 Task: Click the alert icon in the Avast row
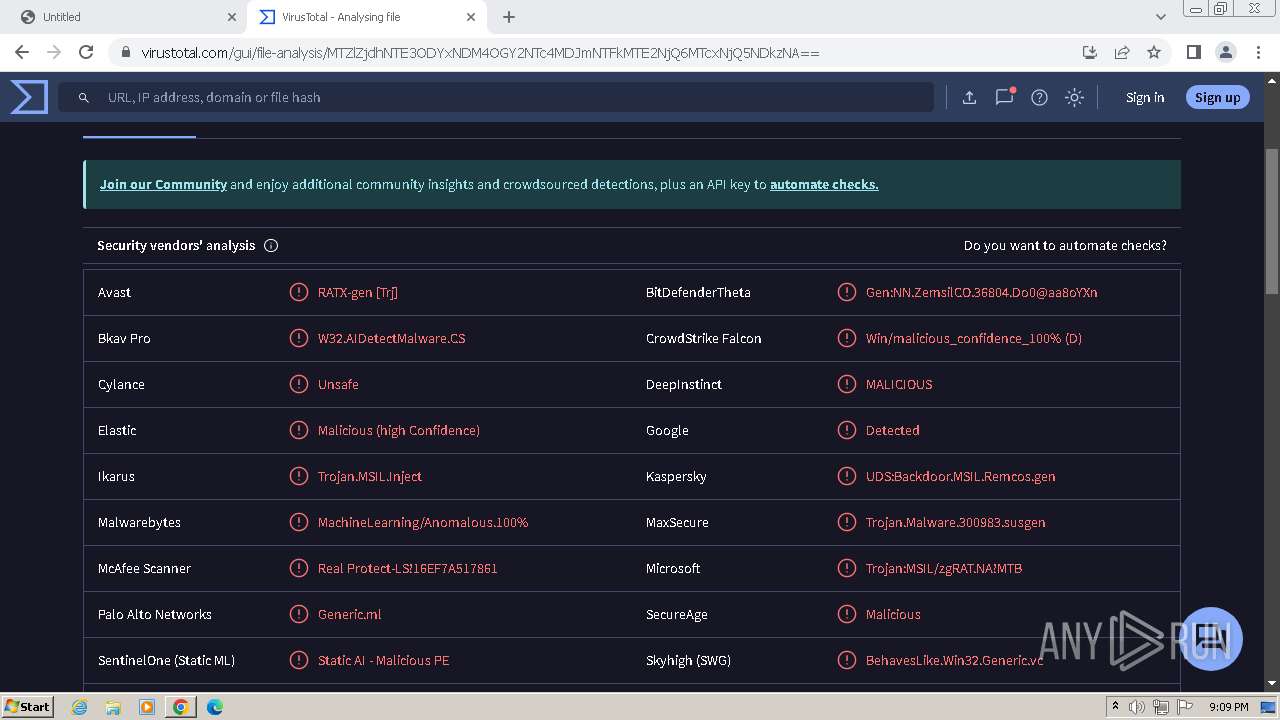(x=298, y=292)
